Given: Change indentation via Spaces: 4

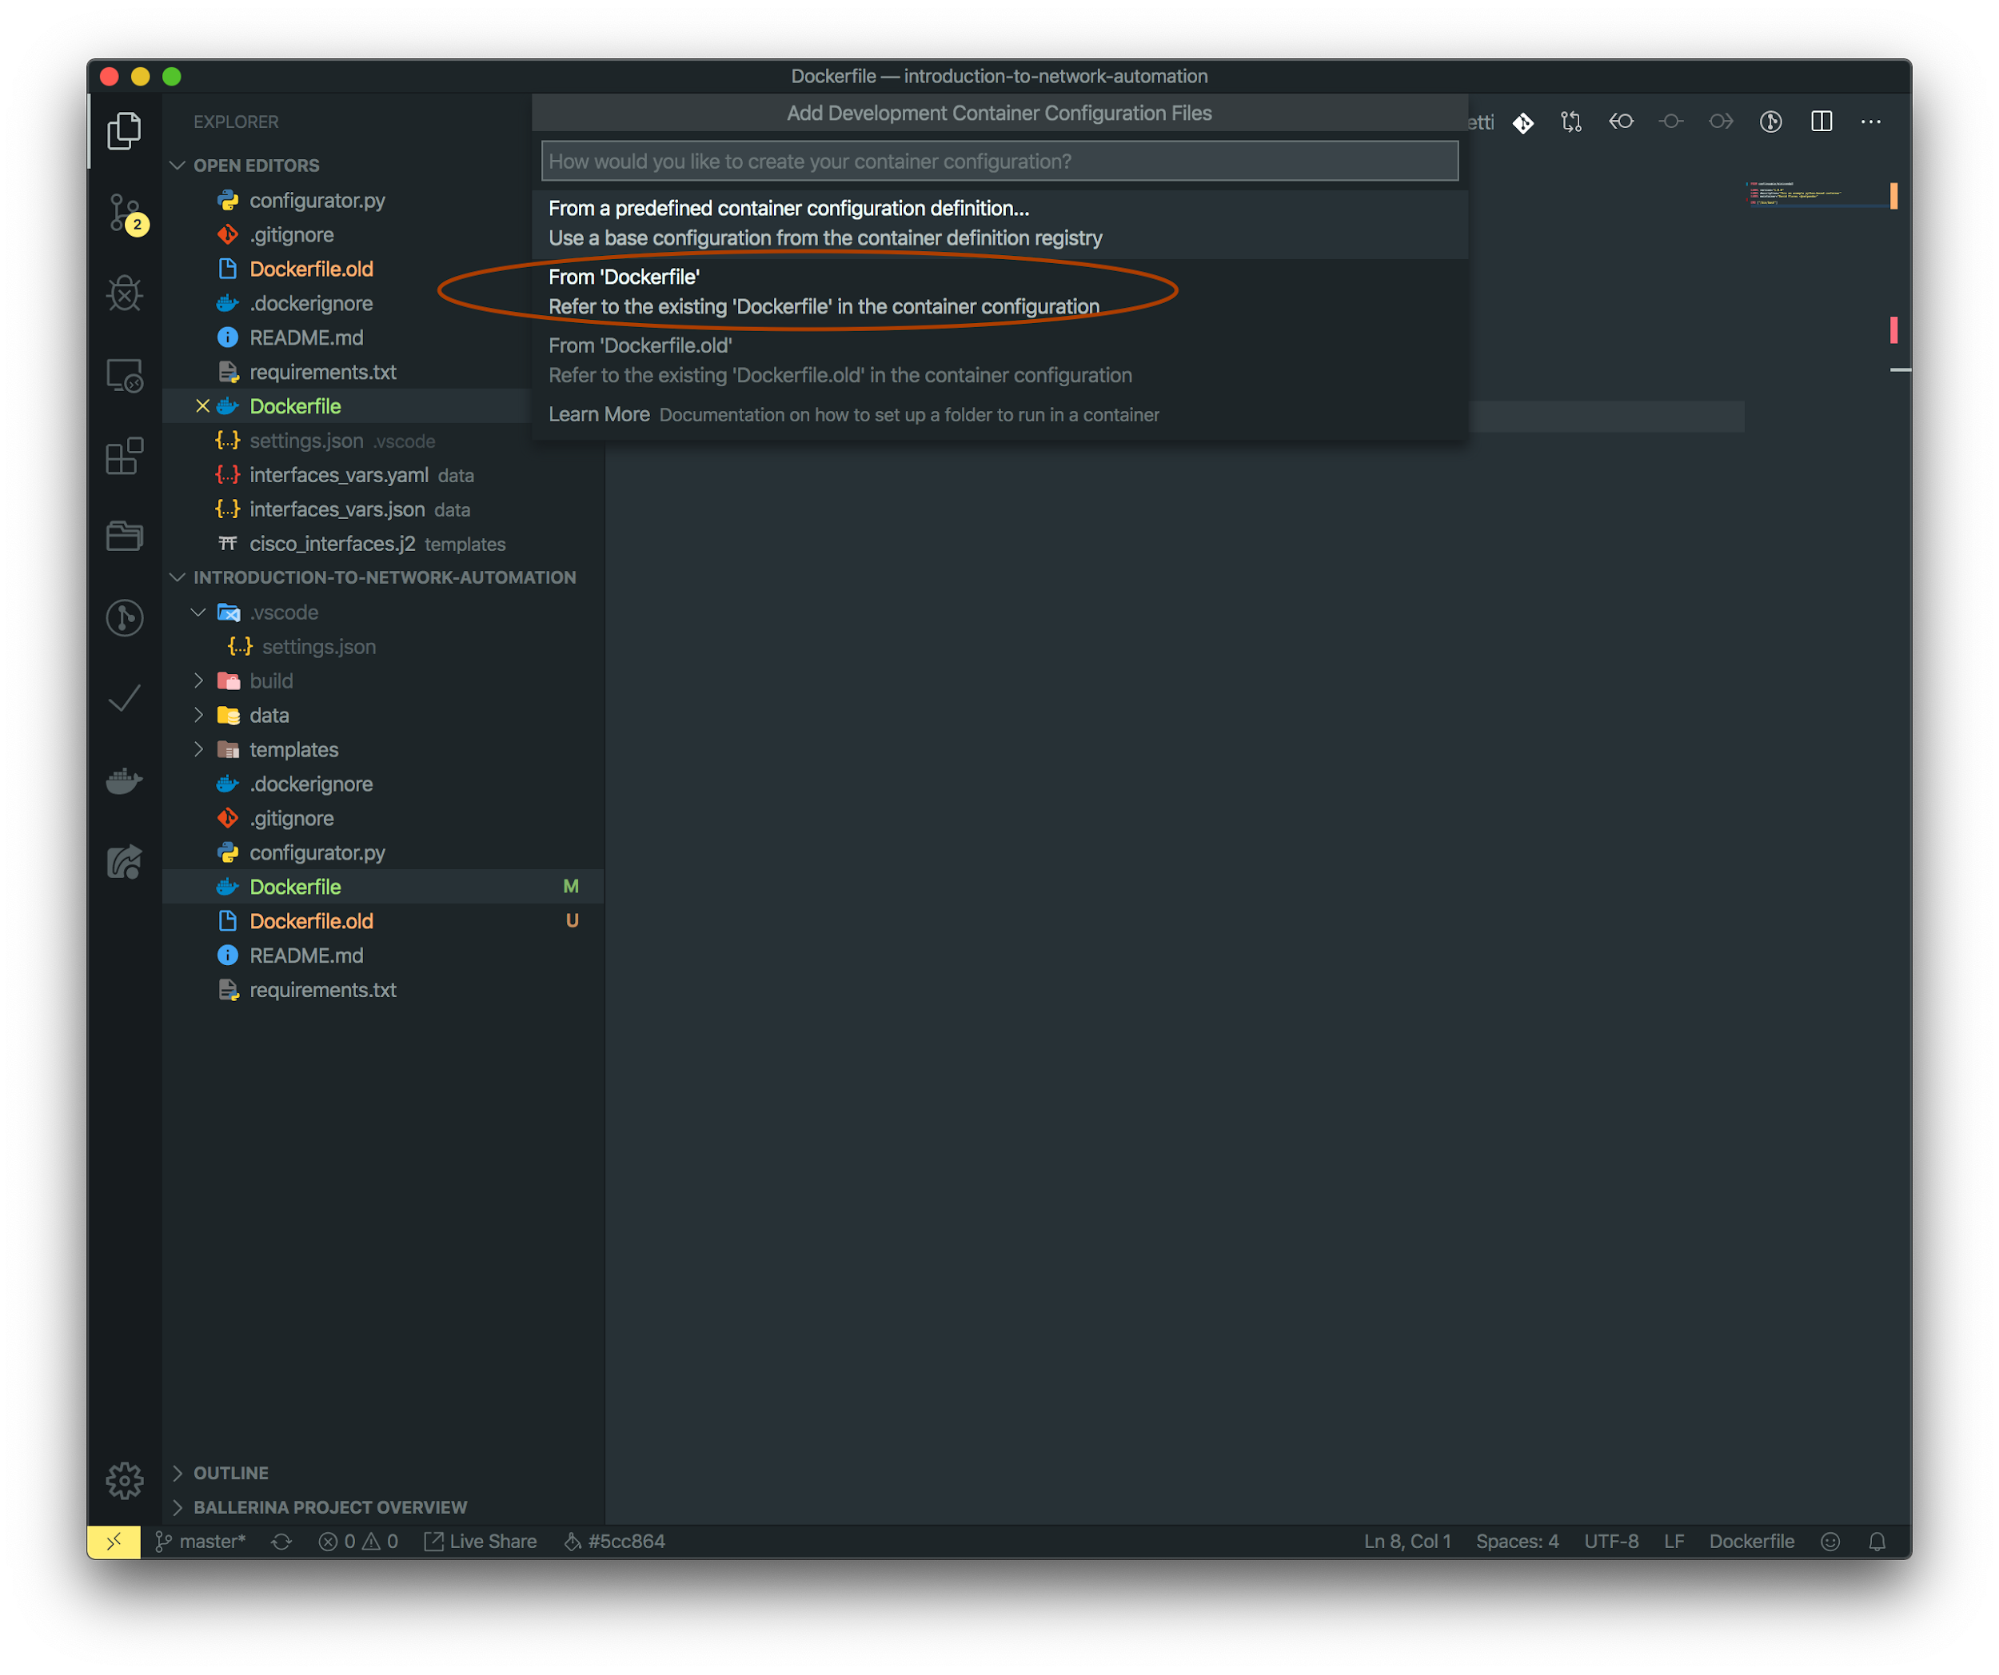Looking at the screenshot, I should pos(1517,1541).
